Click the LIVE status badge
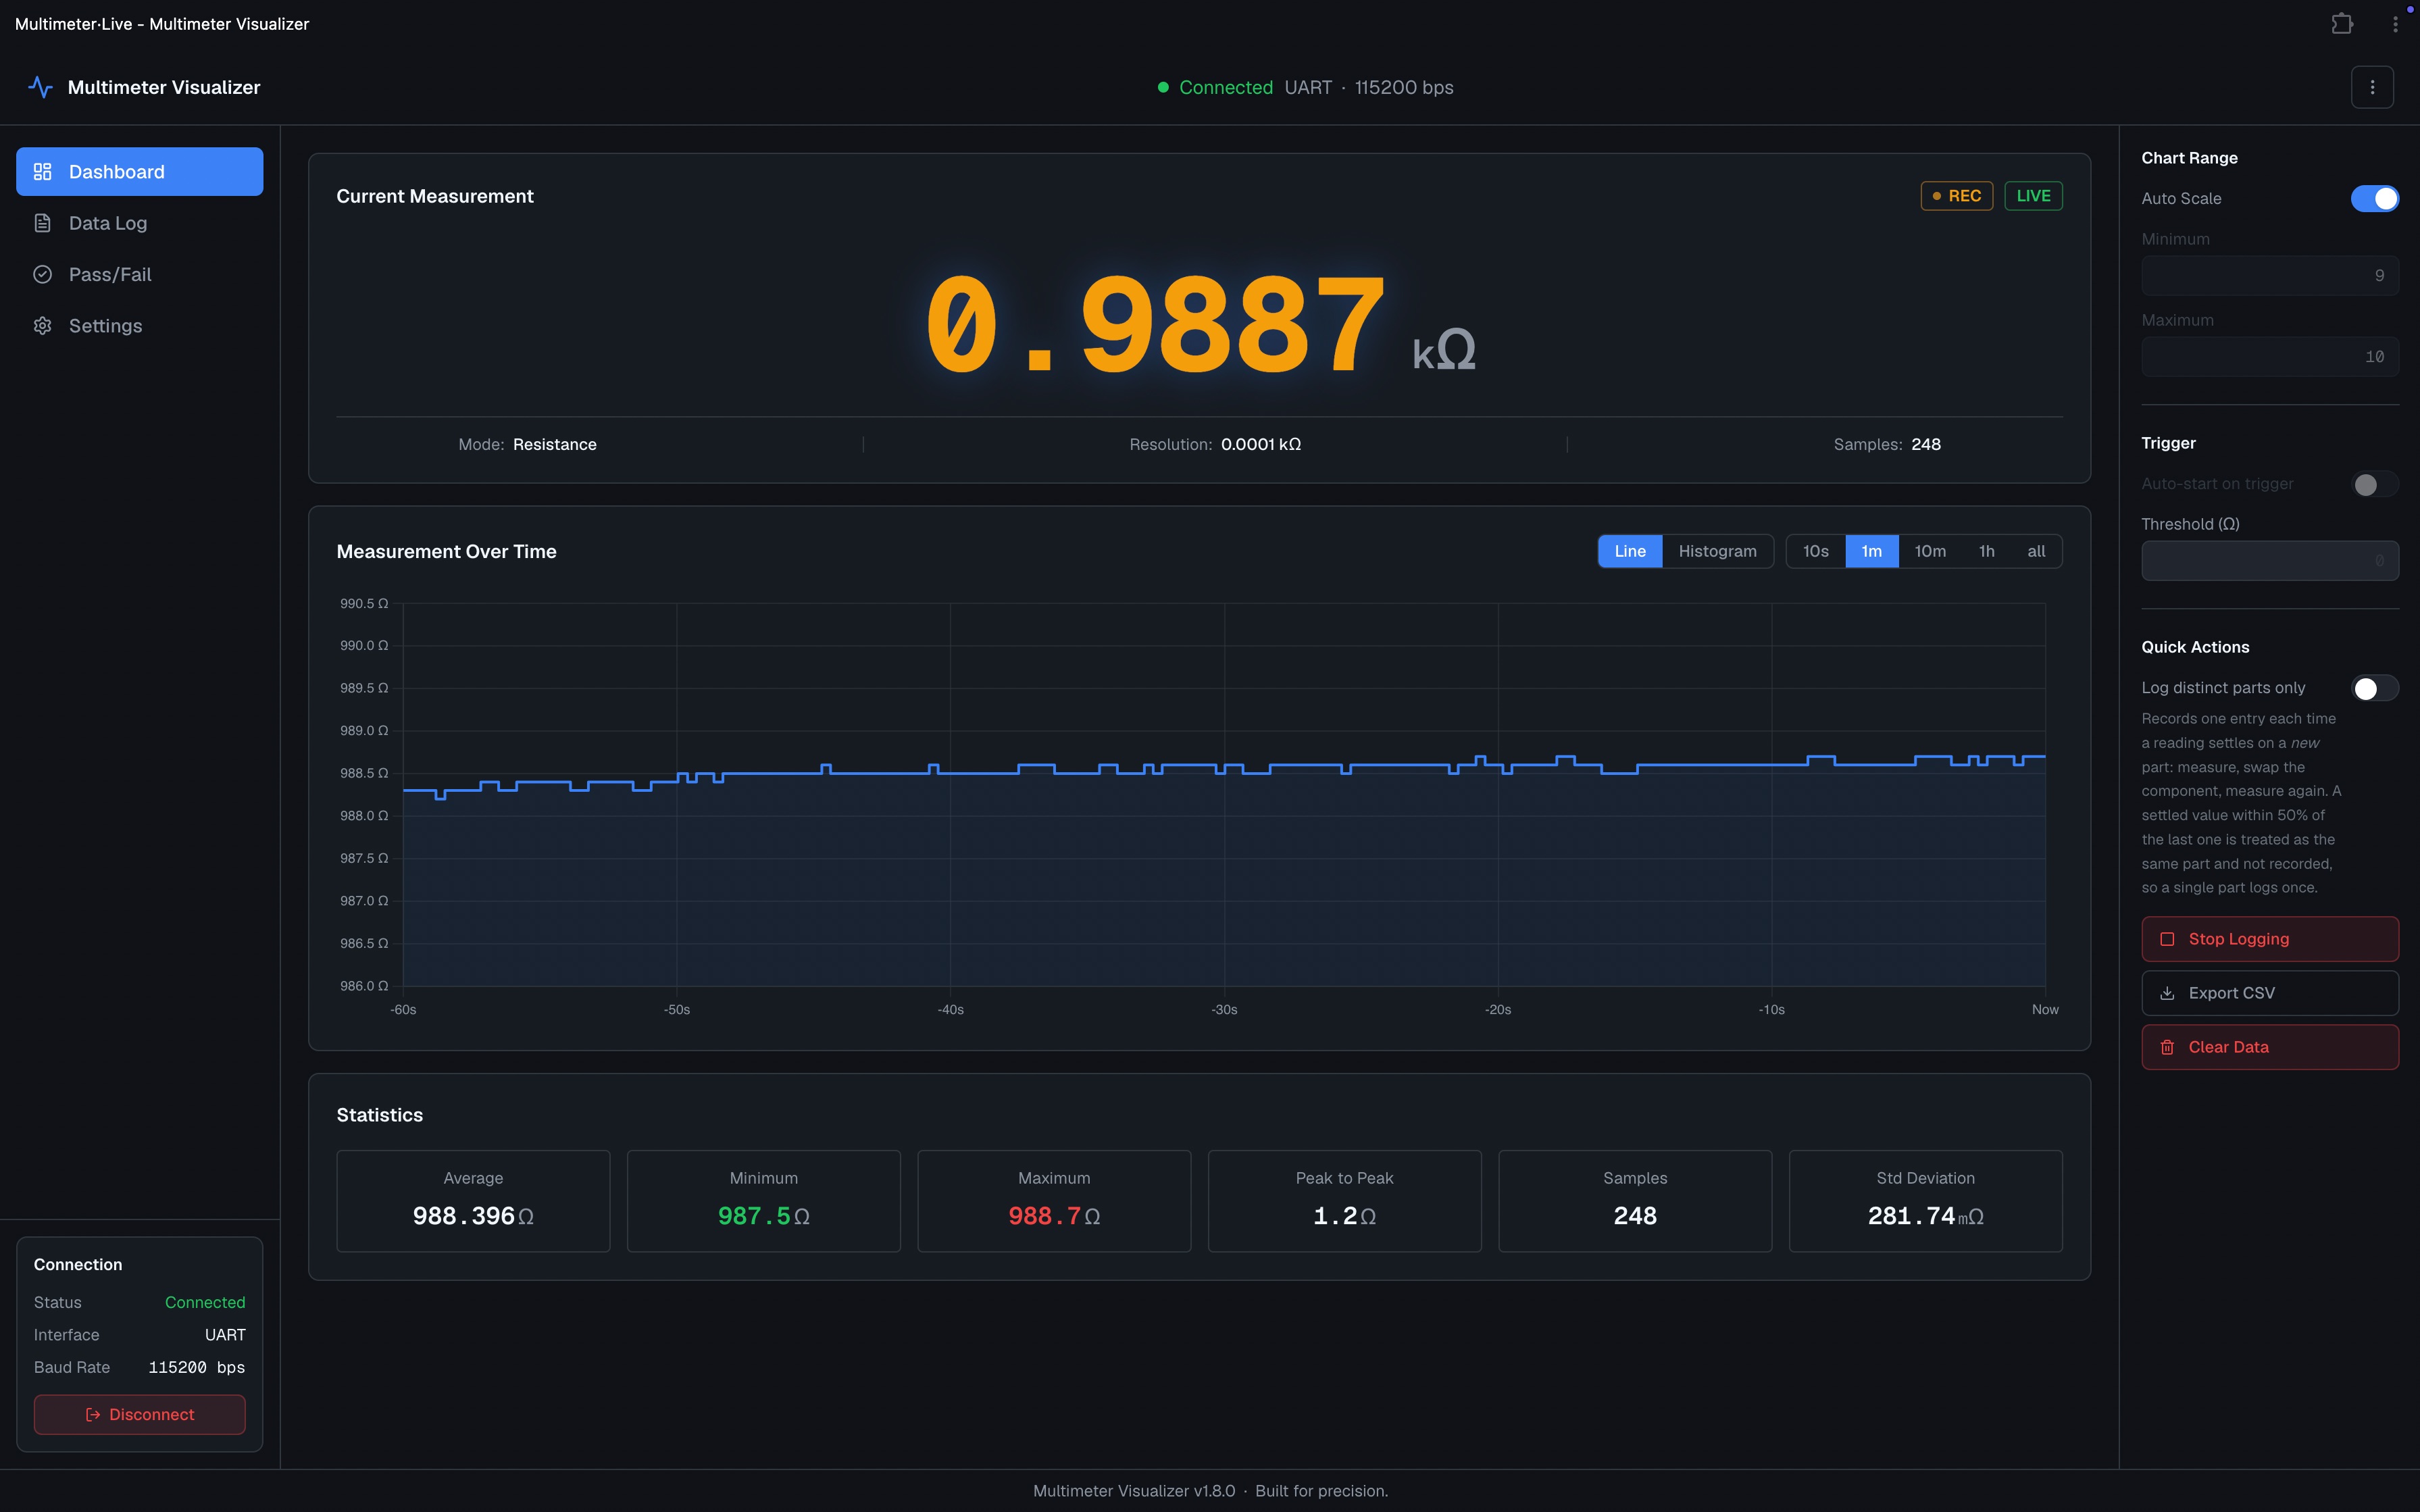Viewport: 2420px width, 1512px height. point(2033,196)
